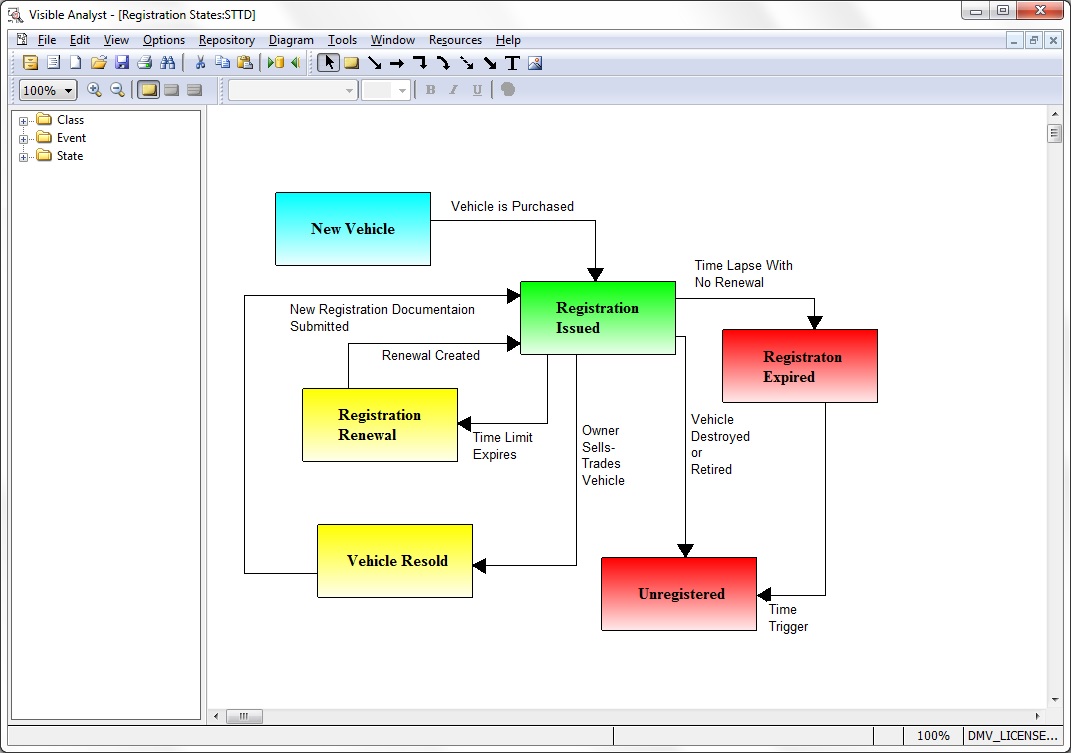Zoom in with the plus magnifier
Viewport: 1071px width, 753px height.
click(94, 90)
